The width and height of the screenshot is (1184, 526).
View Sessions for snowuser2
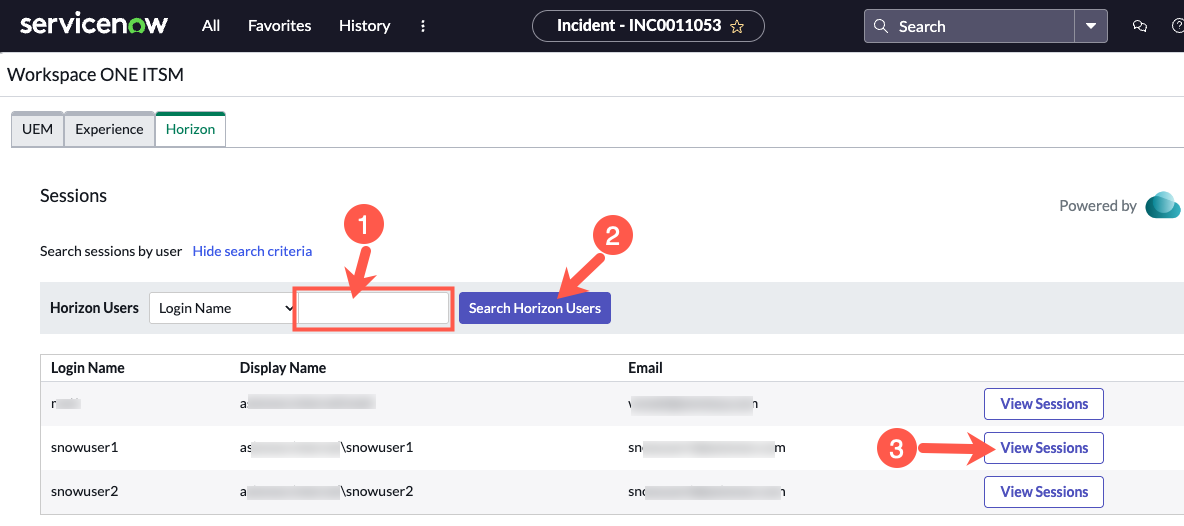[1043, 492]
